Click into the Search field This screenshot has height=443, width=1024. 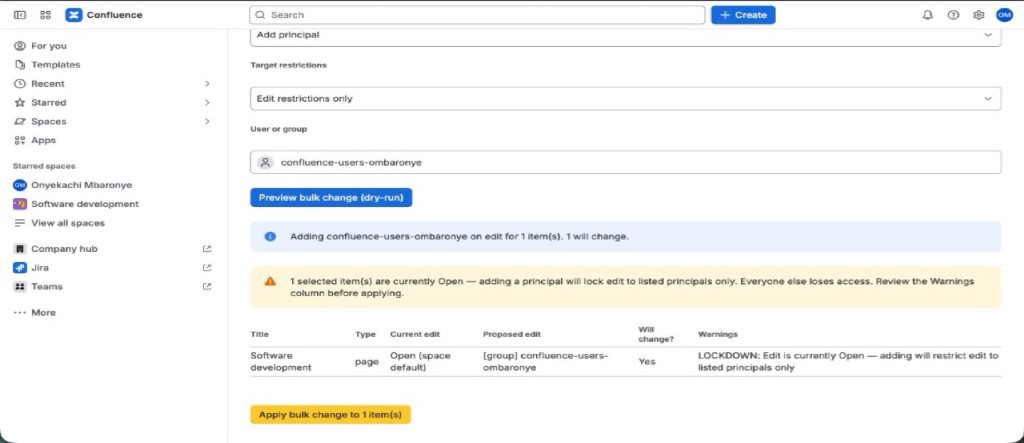(x=477, y=15)
